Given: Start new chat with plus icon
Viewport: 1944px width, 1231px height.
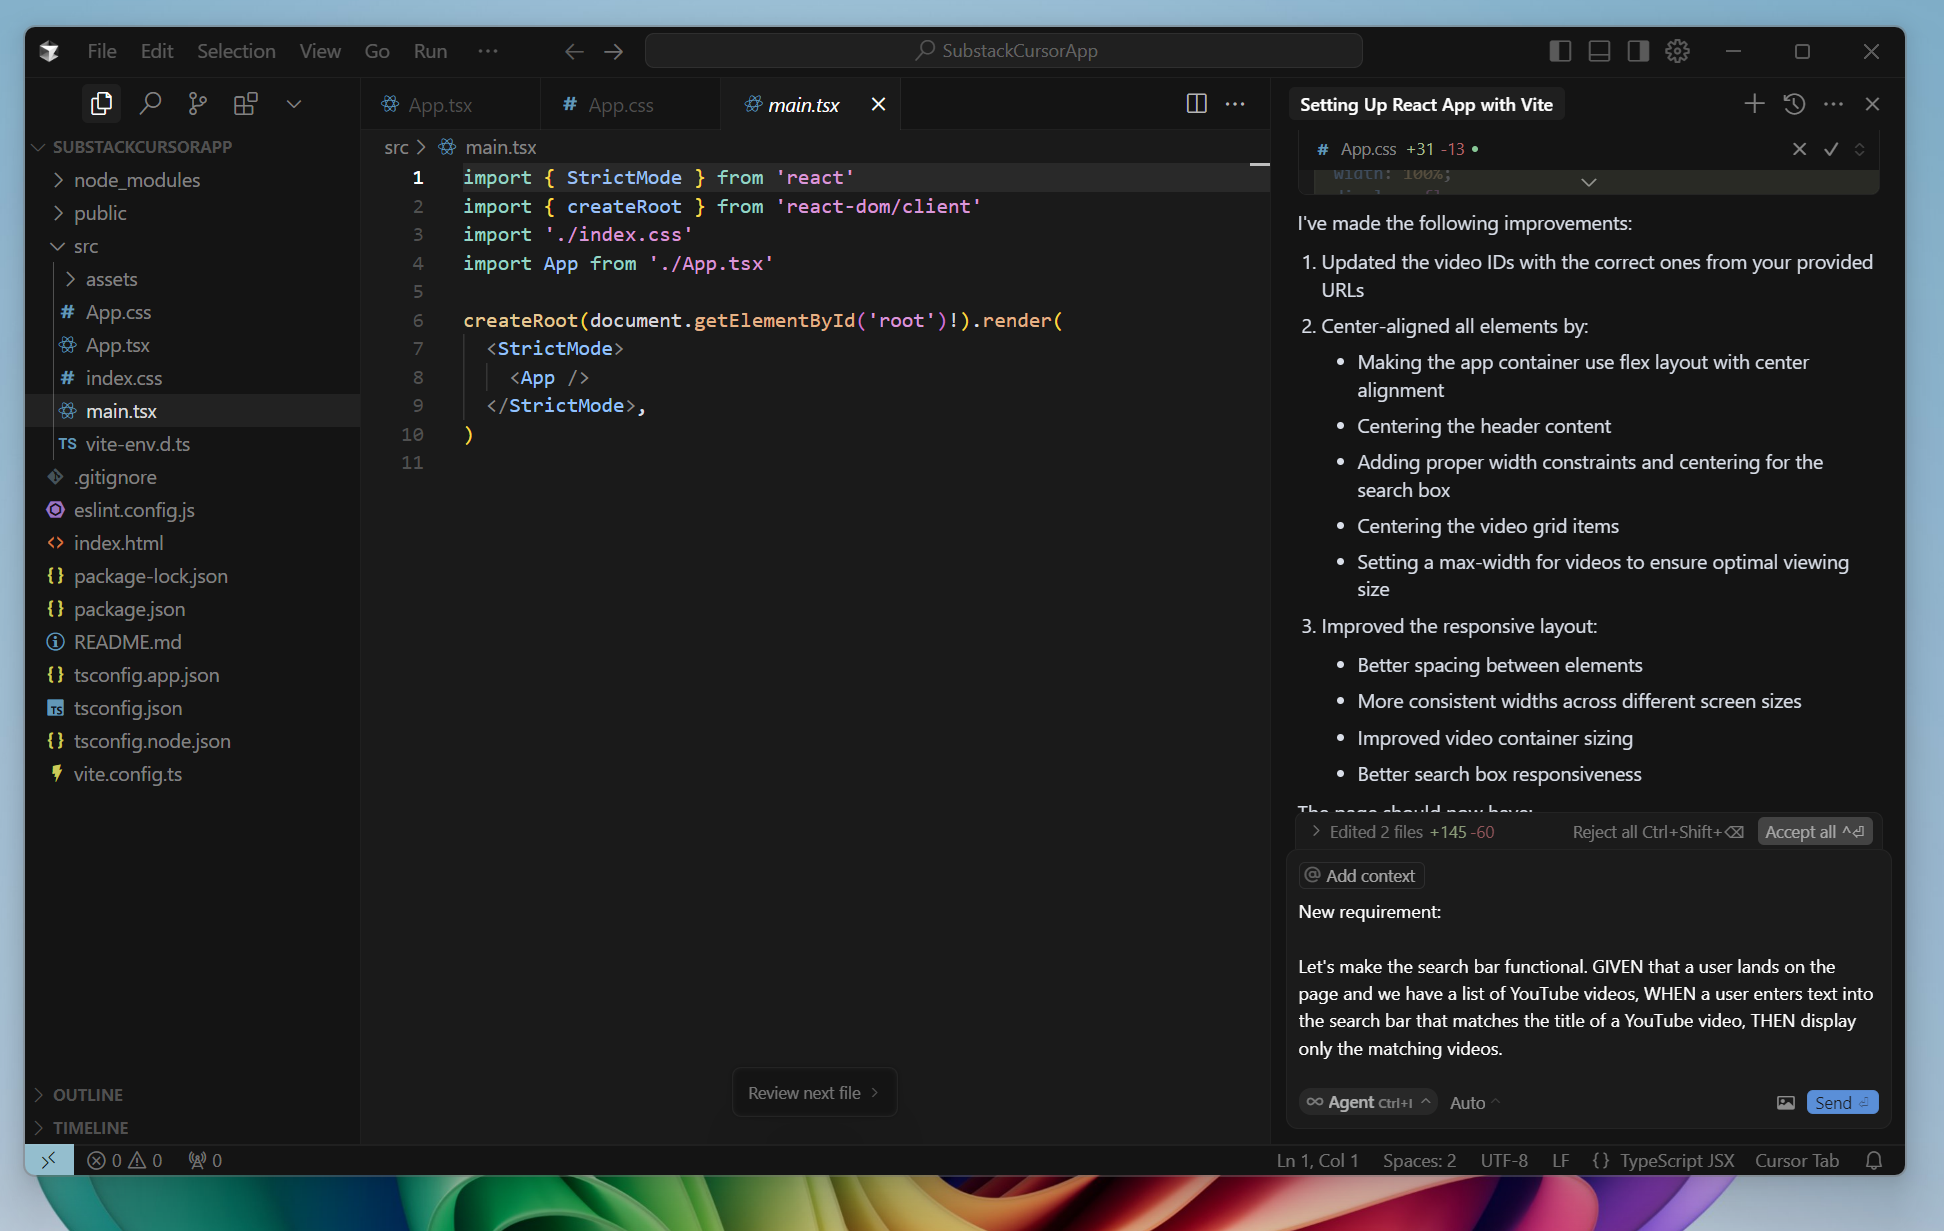Looking at the screenshot, I should point(1754,104).
